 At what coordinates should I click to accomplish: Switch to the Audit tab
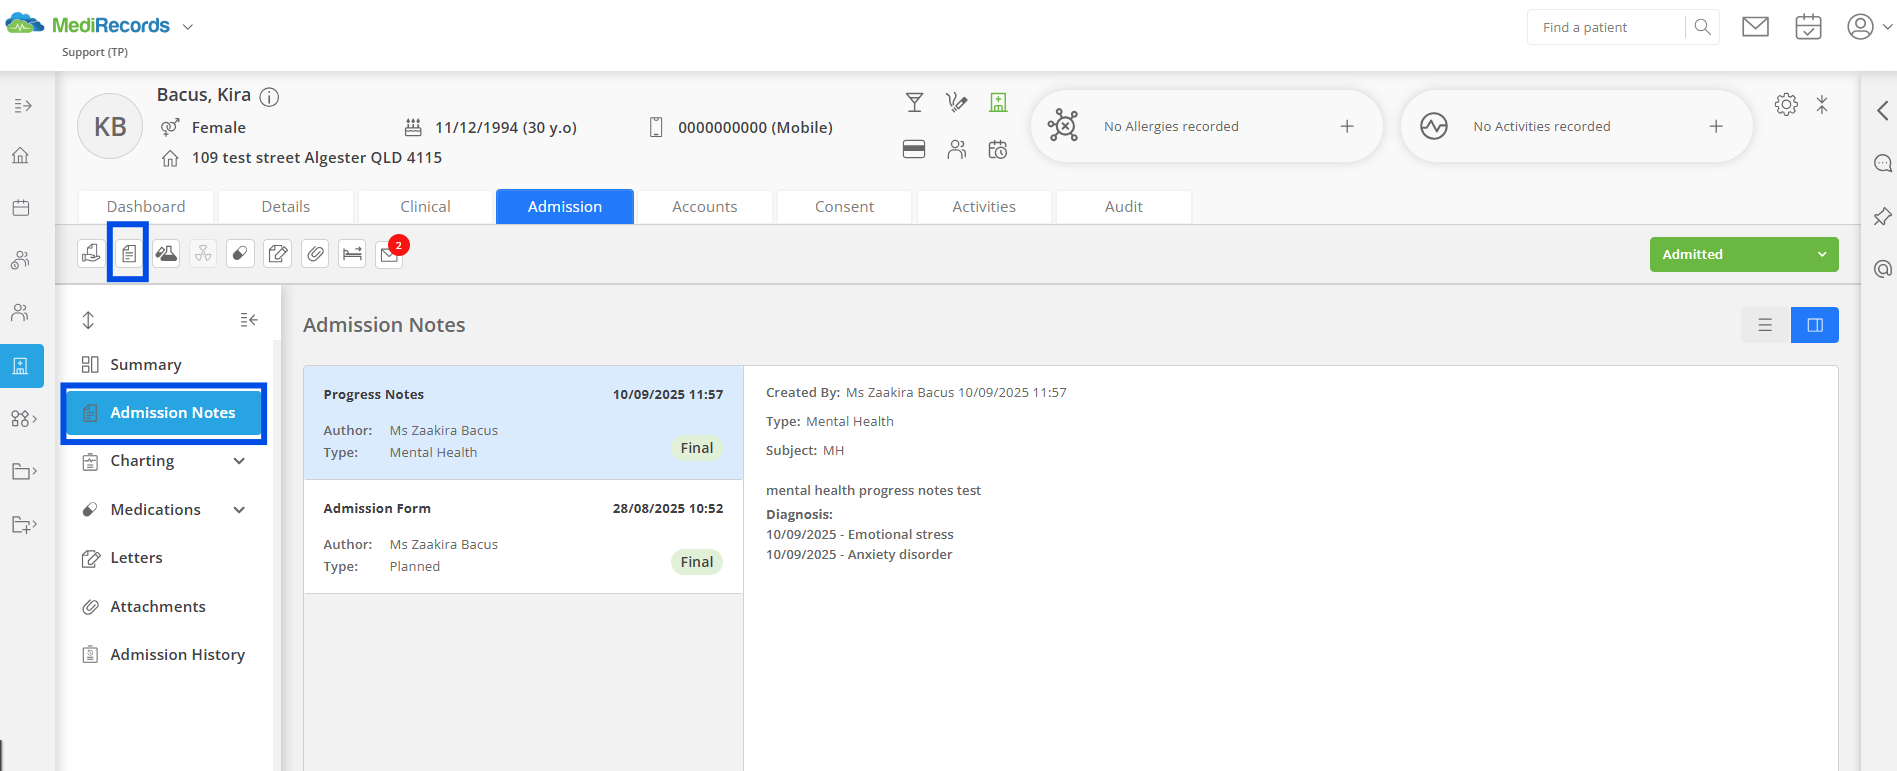tap(1124, 207)
